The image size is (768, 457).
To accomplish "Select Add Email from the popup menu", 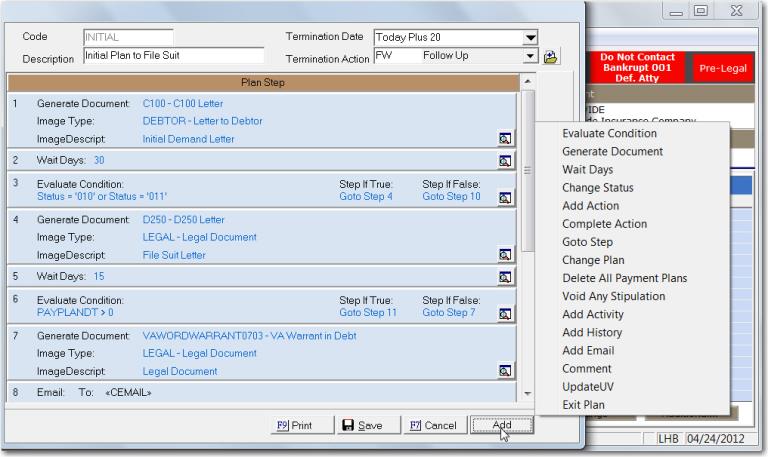I will coord(588,351).
